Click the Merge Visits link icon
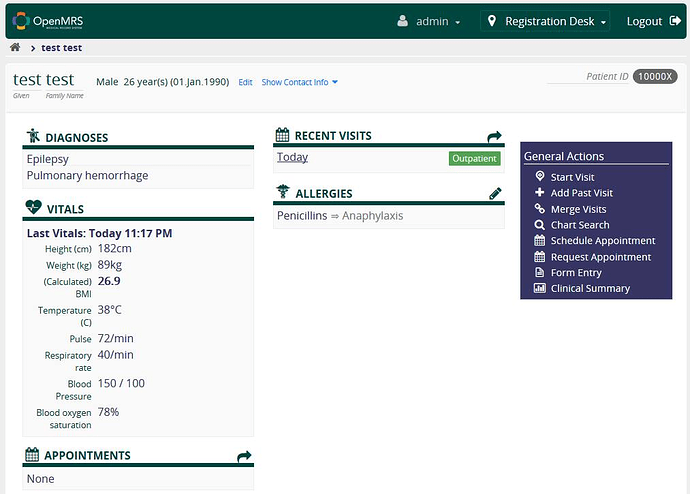 (540, 209)
